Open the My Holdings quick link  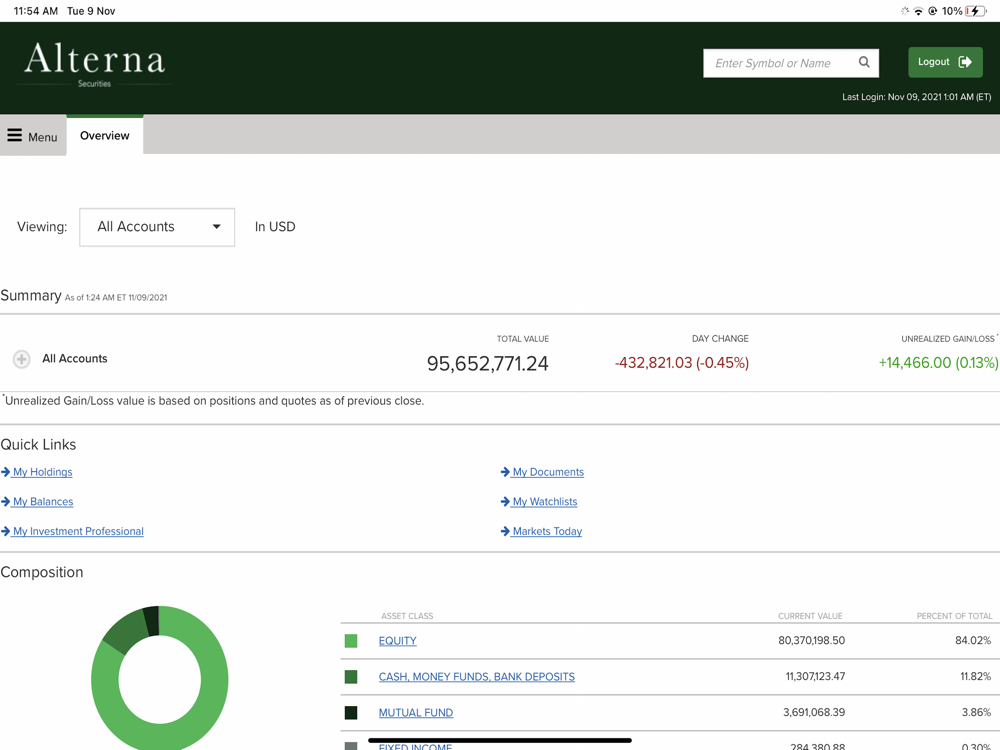[42, 472]
